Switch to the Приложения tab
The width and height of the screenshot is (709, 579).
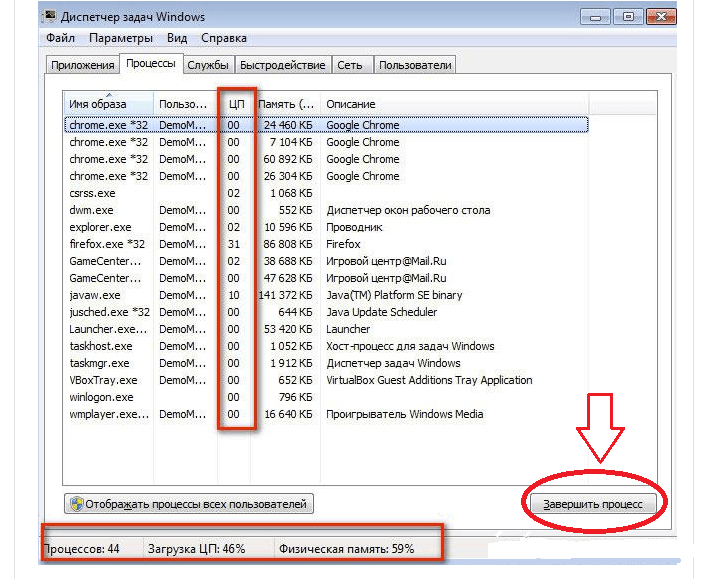click(x=82, y=65)
